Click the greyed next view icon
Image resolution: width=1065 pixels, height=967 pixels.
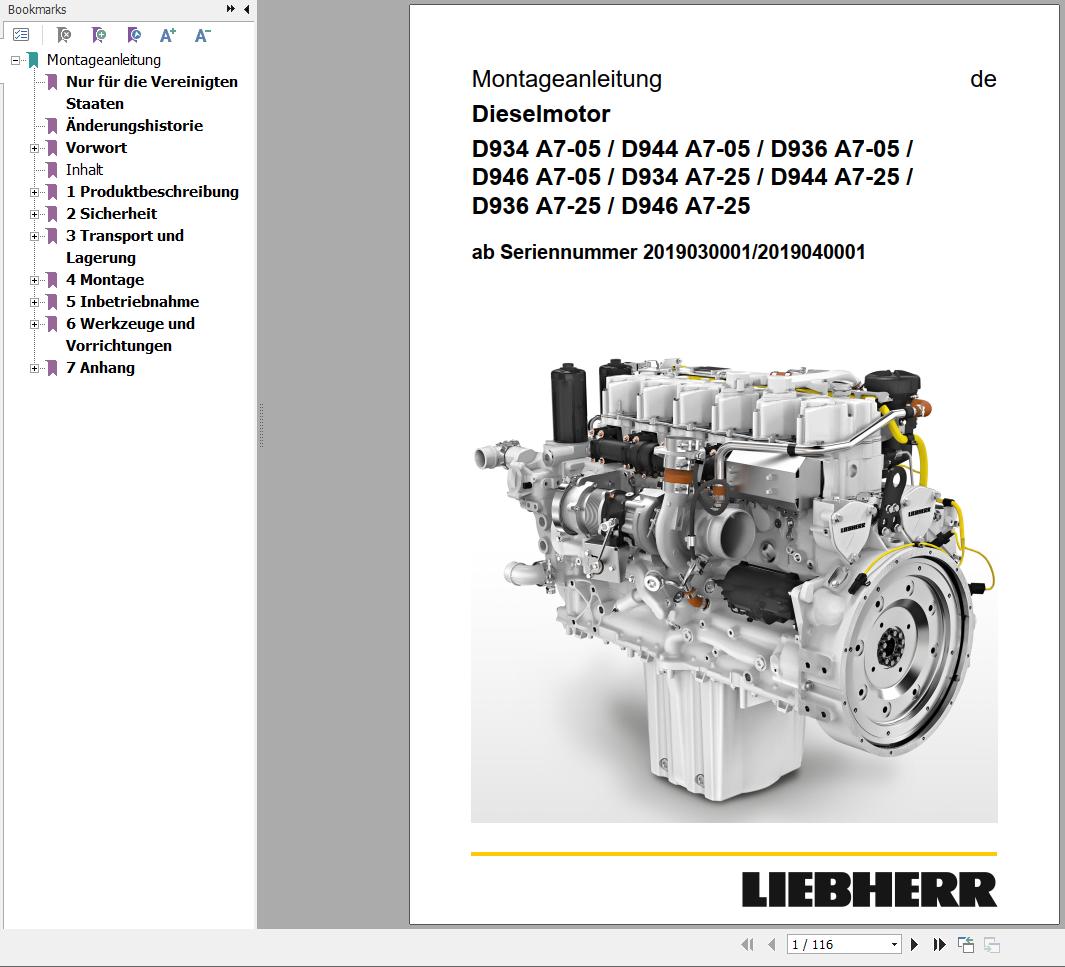coord(992,944)
